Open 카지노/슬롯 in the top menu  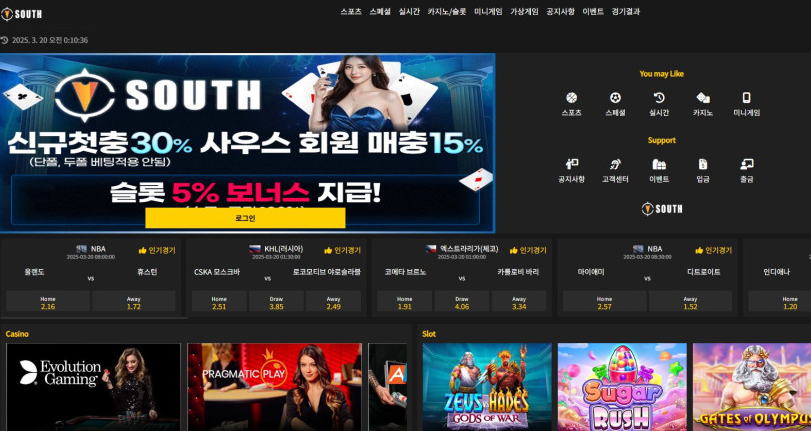click(447, 12)
